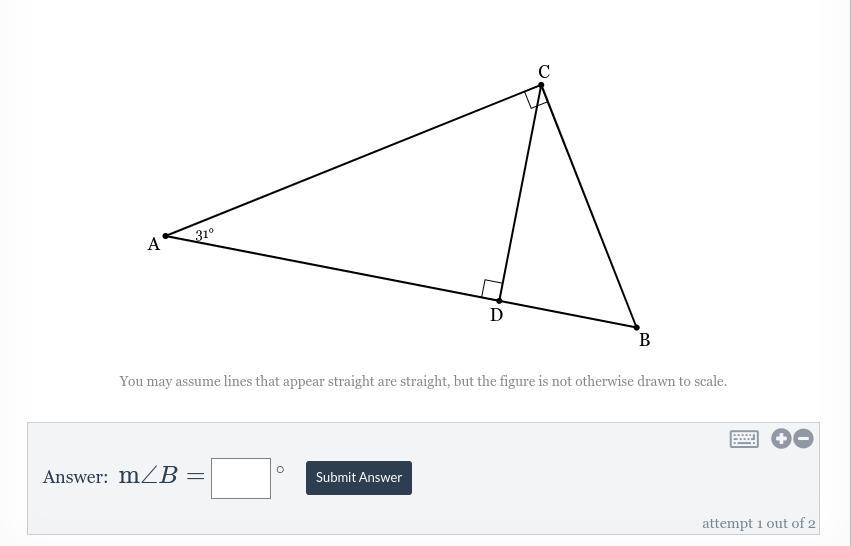Focus the m∠B answer input box

[x=241, y=478]
